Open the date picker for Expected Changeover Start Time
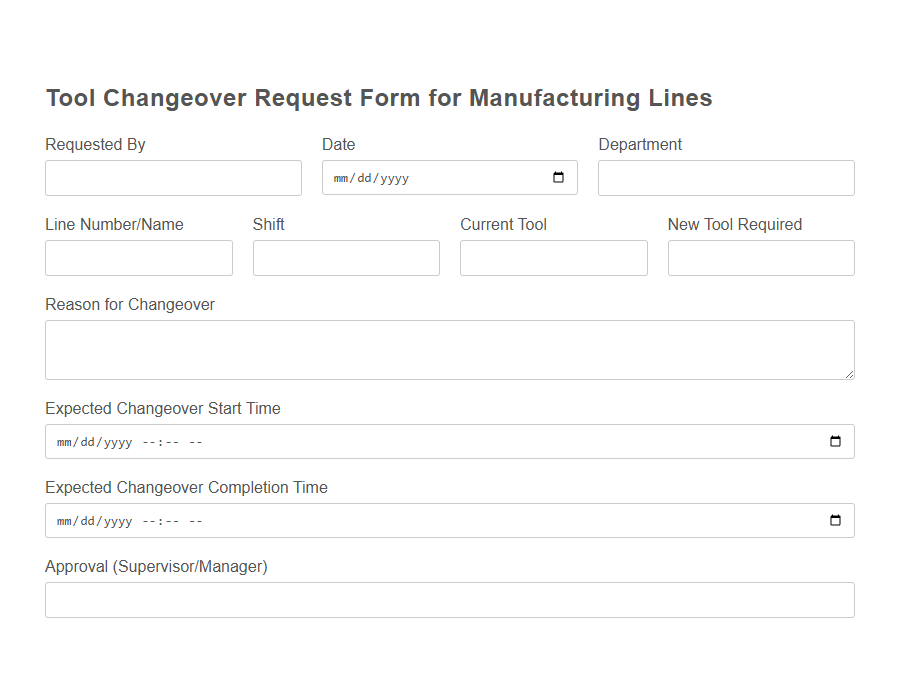The height and width of the screenshot is (682, 900). click(x=835, y=441)
